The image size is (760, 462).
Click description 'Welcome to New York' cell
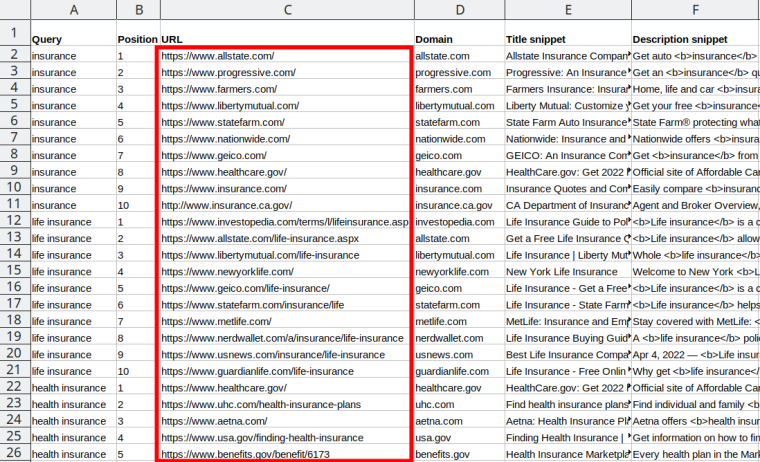coord(696,271)
